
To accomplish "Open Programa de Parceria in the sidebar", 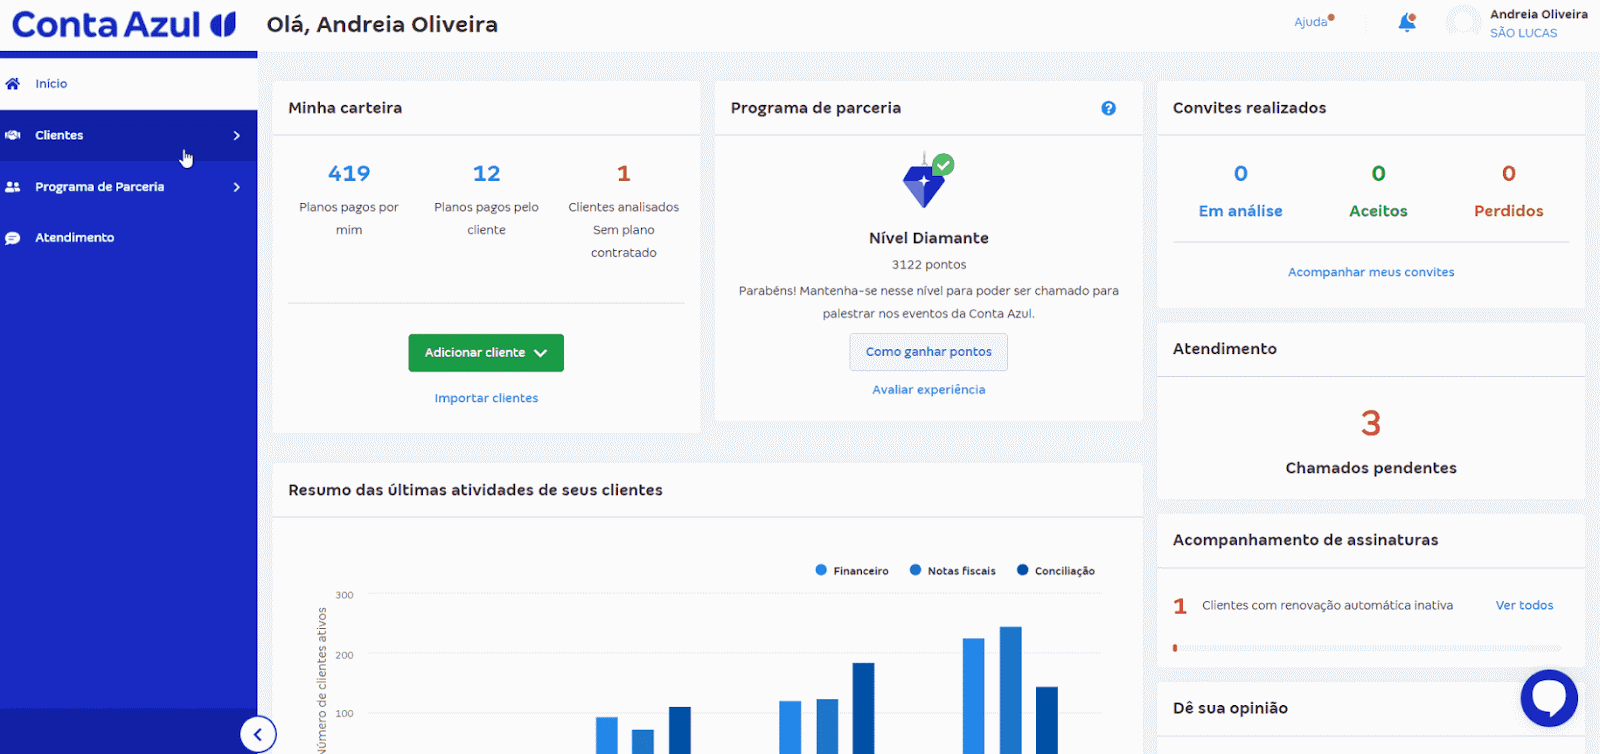I will coord(129,187).
